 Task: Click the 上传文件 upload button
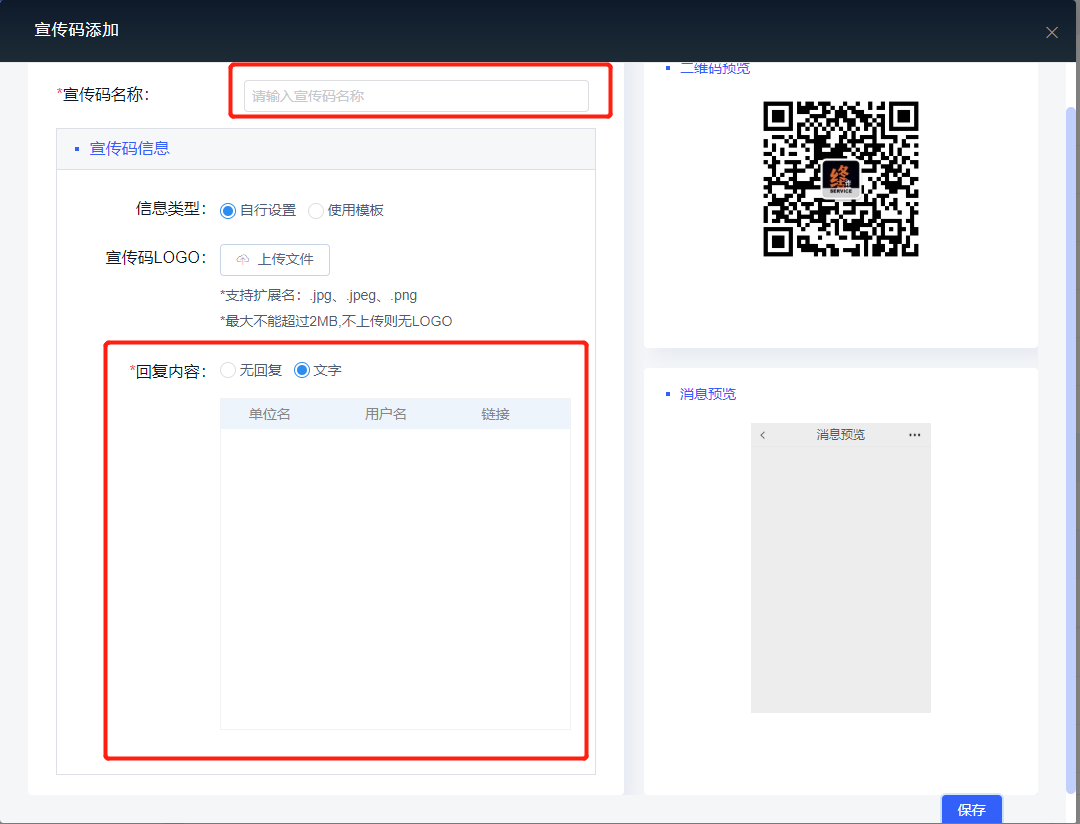click(275, 260)
